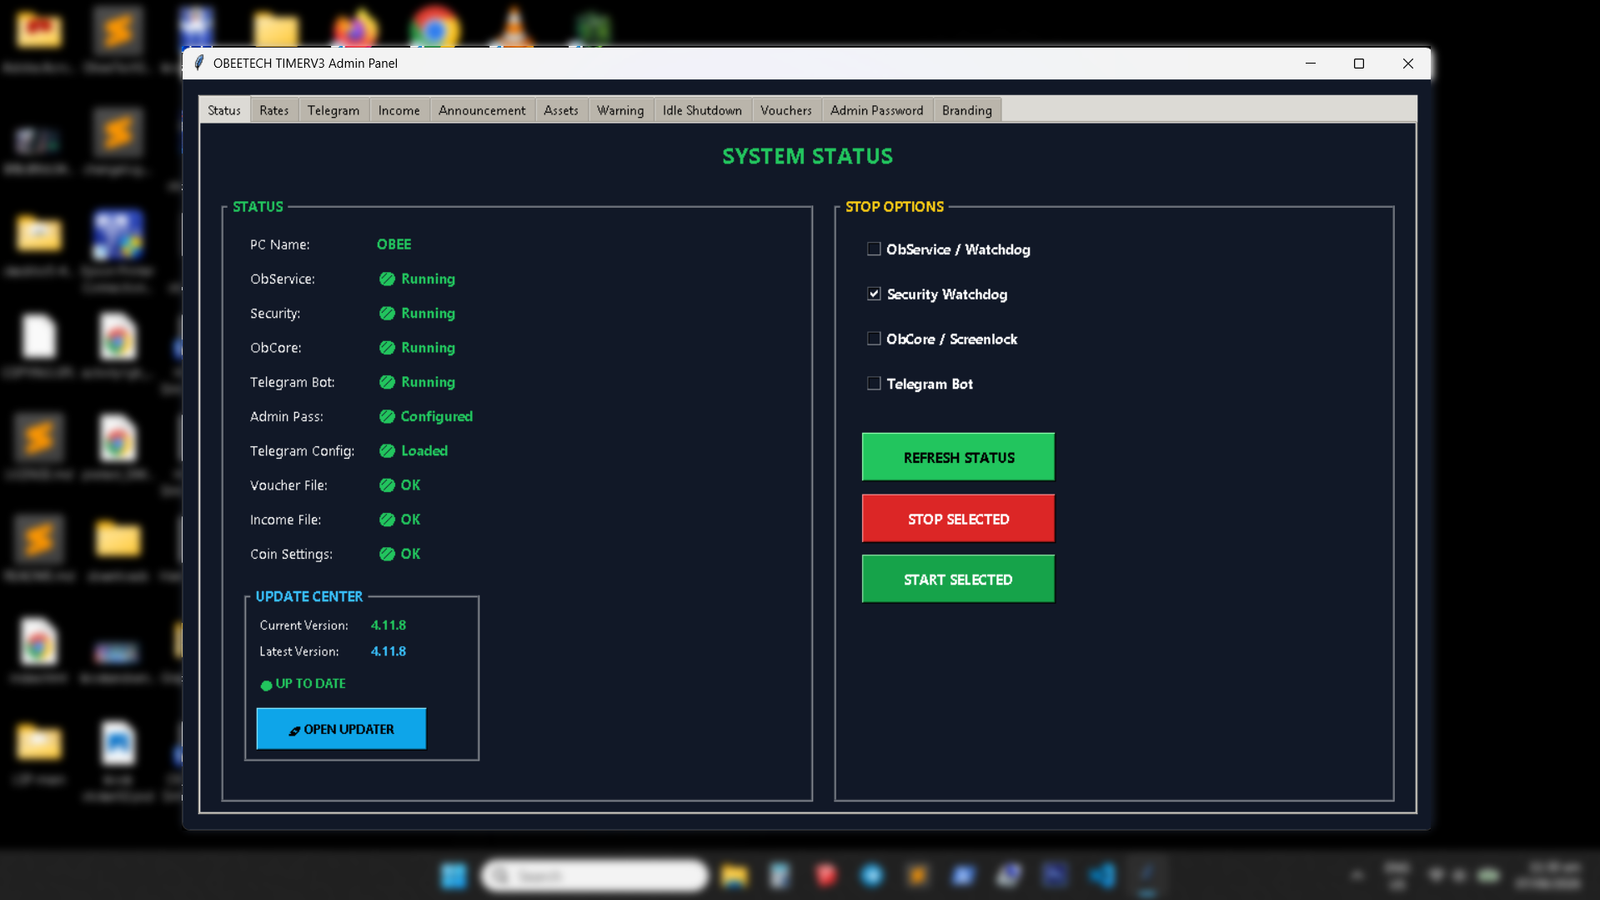Click the UPDATE CENTER group label
This screenshot has width=1600, height=900.
(x=309, y=596)
